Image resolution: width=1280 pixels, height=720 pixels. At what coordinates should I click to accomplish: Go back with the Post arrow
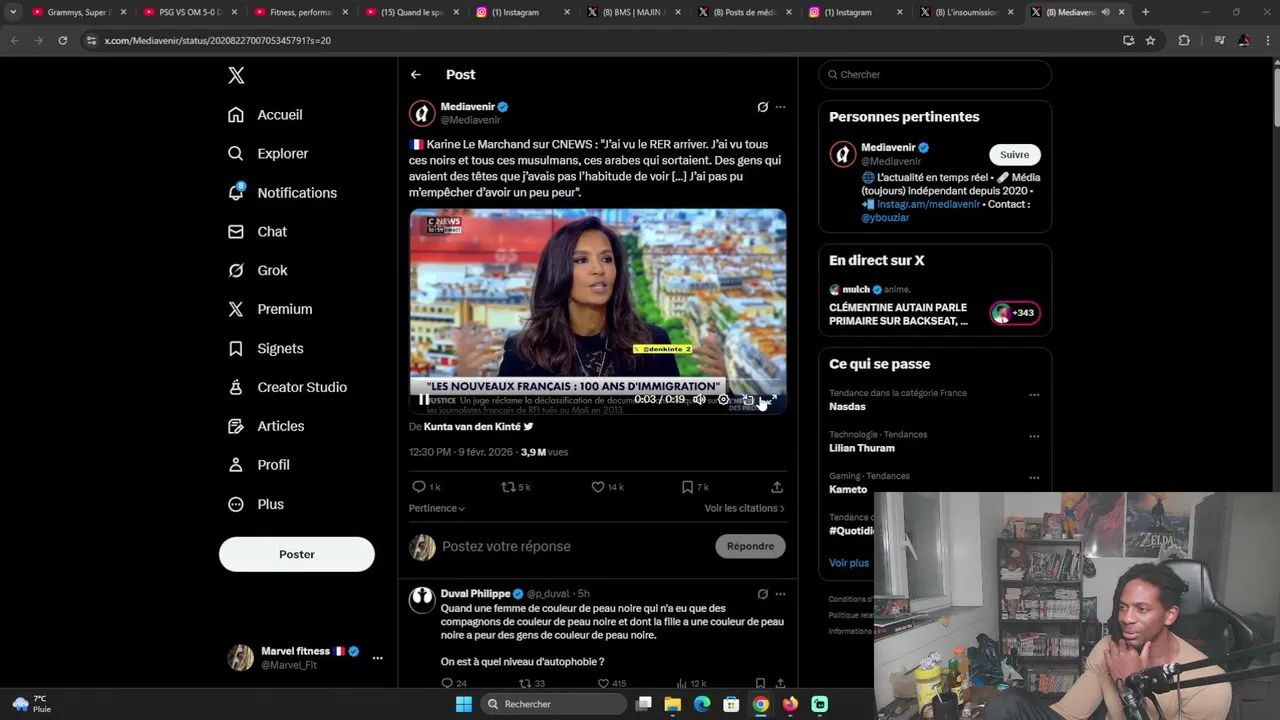(415, 75)
